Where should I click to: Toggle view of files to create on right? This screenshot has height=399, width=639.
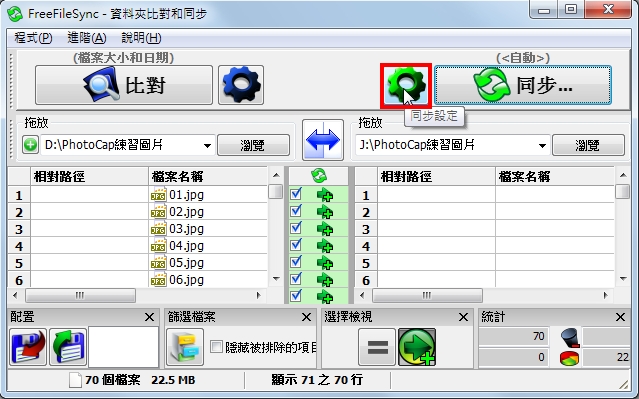coord(417,347)
